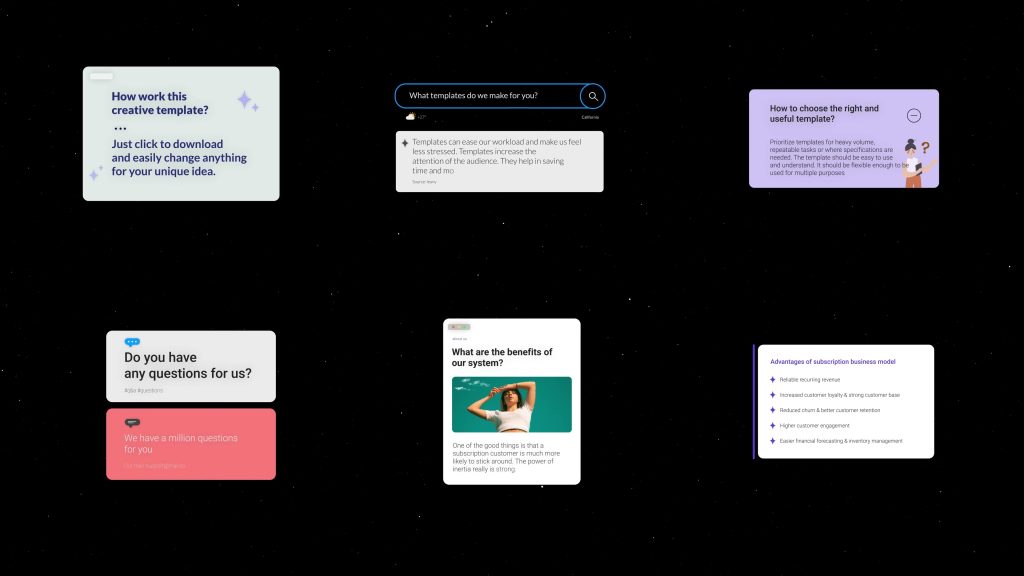
Task: Select 'How to choose the right and useful template?' heading
Action: [x=824, y=114]
